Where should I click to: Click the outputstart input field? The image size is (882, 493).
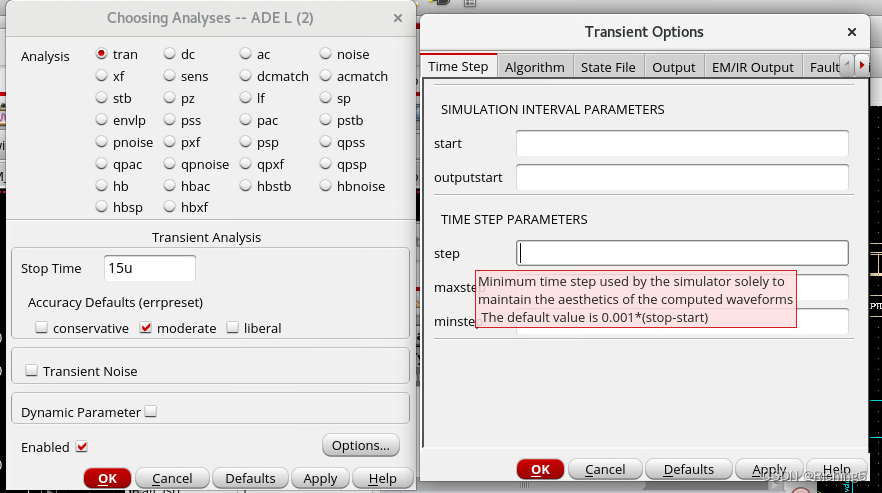pyautogui.click(x=682, y=178)
